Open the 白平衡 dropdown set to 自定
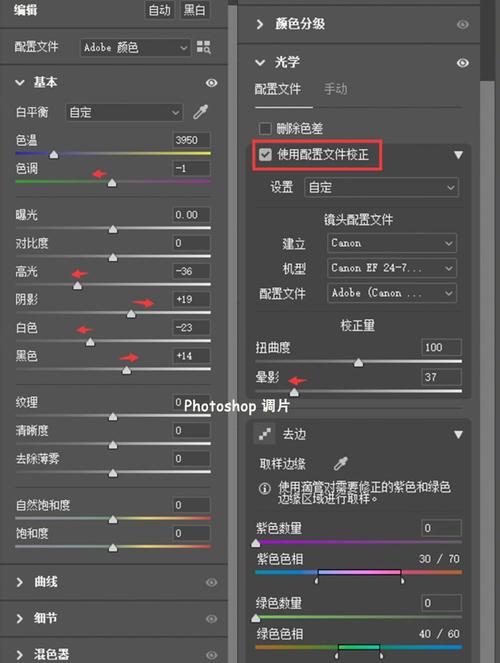Screen dimensions: 500x663 coord(124,112)
